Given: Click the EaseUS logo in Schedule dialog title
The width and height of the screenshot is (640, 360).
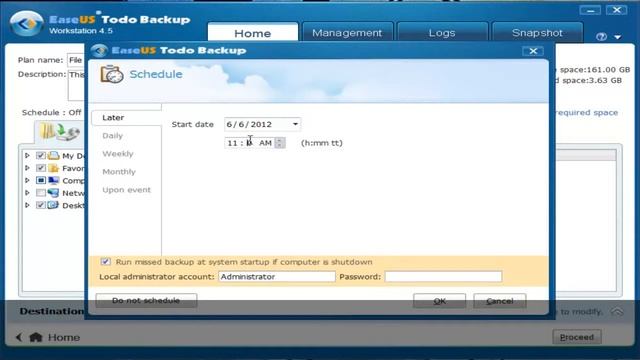Looking at the screenshot, I should pyautogui.click(x=99, y=50).
